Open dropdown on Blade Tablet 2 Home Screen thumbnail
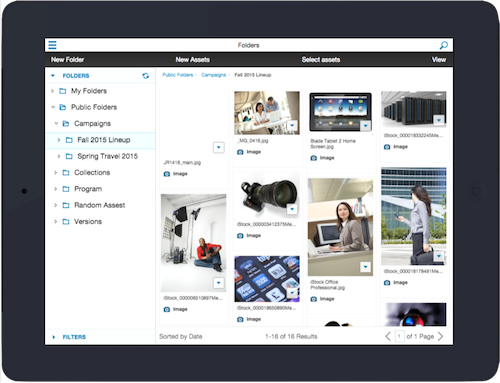The image size is (500, 383). coord(366,126)
